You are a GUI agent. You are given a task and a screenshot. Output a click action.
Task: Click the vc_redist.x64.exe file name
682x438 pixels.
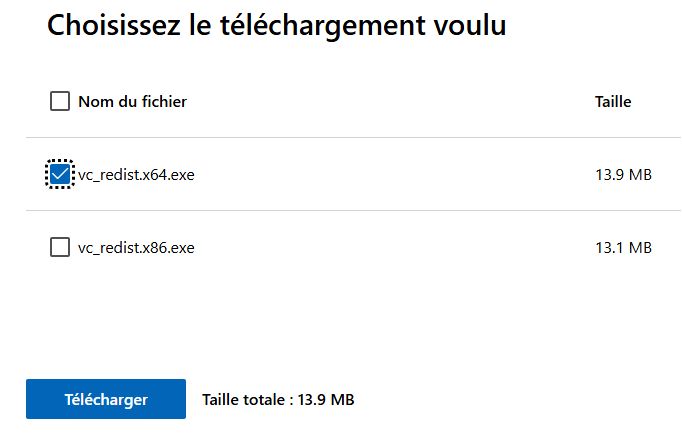tap(136, 175)
